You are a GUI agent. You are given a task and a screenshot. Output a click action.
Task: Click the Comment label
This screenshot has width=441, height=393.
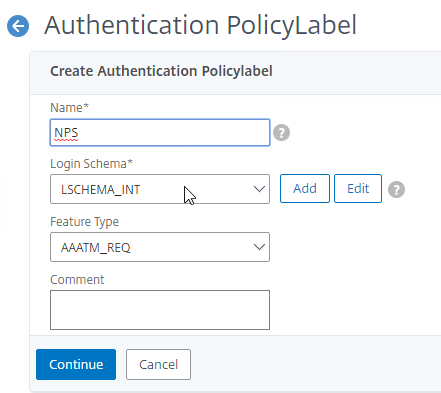pos(77,280)
